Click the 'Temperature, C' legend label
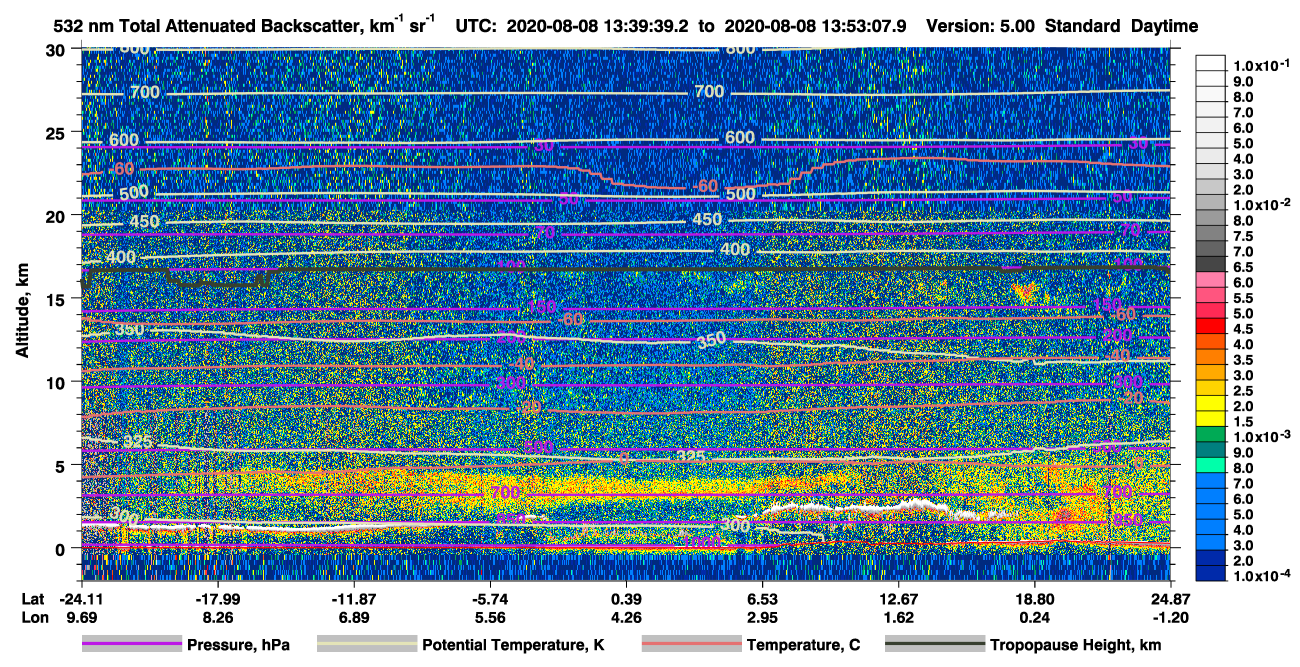 click(803, 645)
